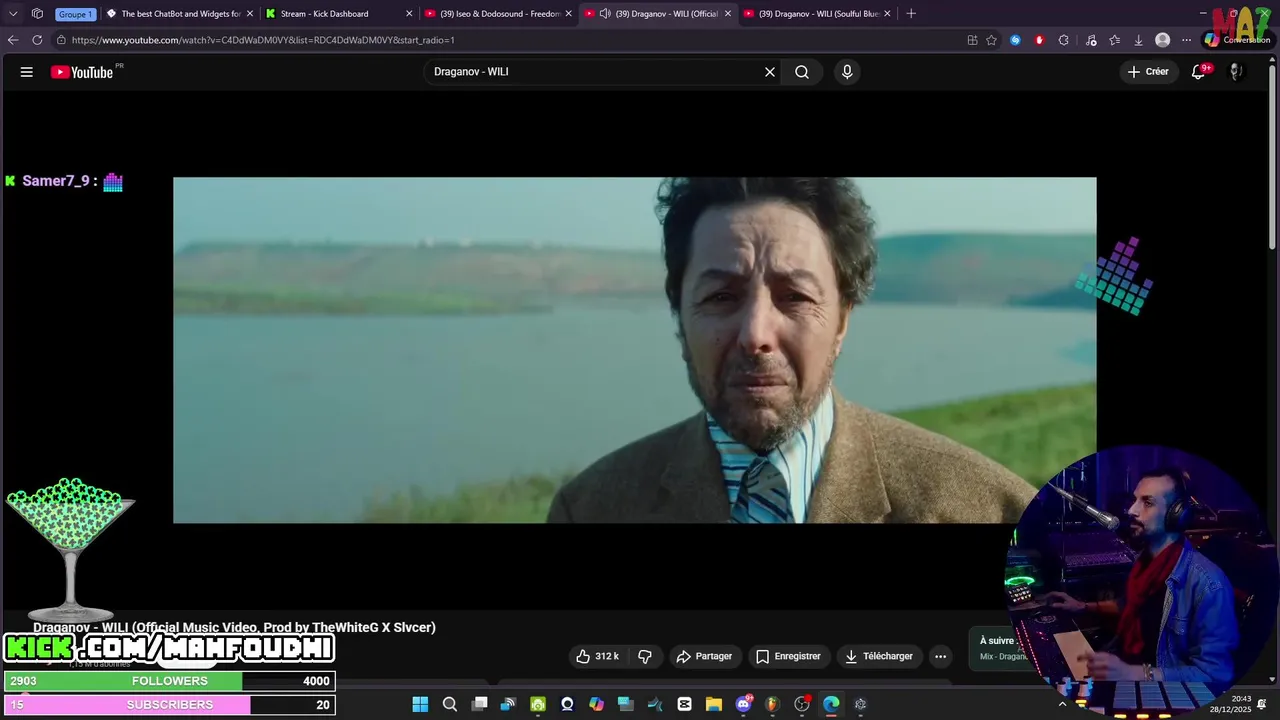Start voice search with the microphone
Screen dimensions: 1280x720
pyautogui.click(x=847, y=72)
